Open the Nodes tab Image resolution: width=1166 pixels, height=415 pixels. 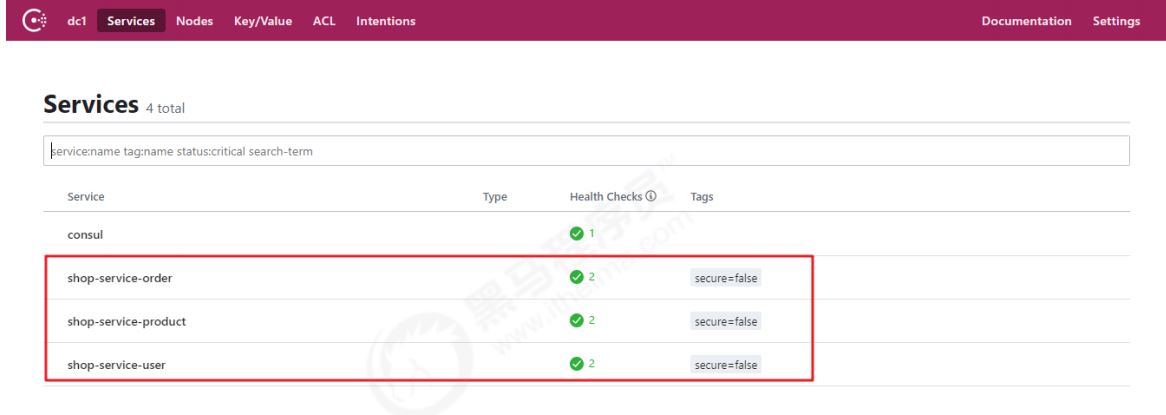(195, 21)
